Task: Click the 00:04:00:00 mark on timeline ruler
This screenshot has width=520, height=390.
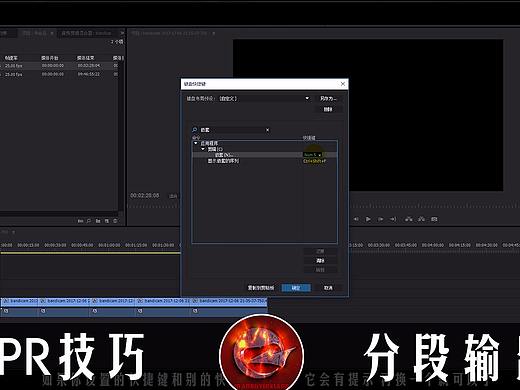Action: [433, 245]
